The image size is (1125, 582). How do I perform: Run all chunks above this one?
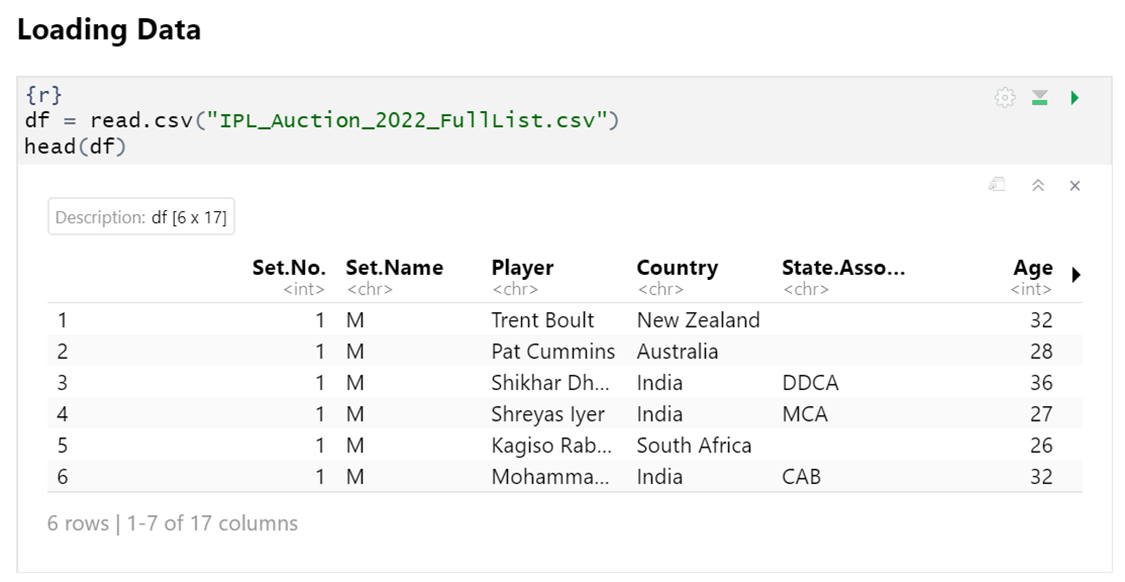[x=1040, y=98]
